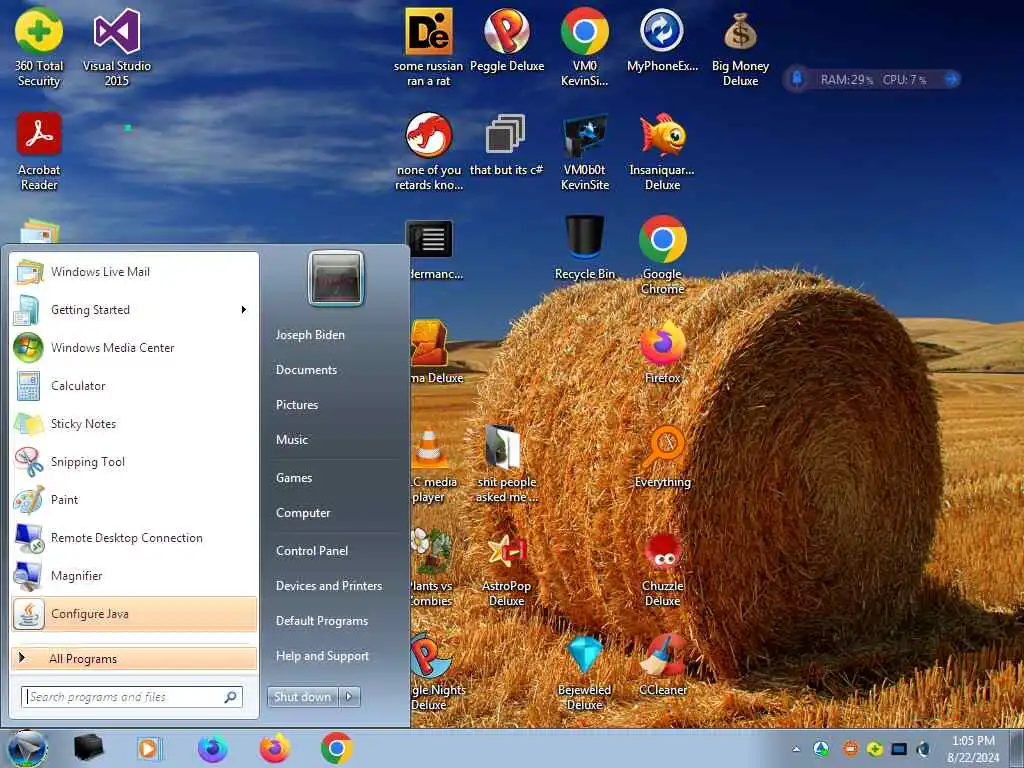
Task: Open Default Programs from Start menu
Action: pos(321,620)
